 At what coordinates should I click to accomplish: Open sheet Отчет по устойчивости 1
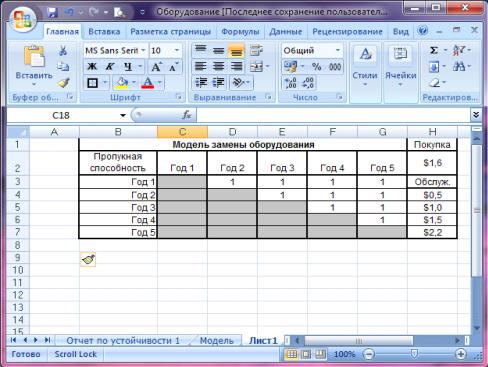click(123, 341)
